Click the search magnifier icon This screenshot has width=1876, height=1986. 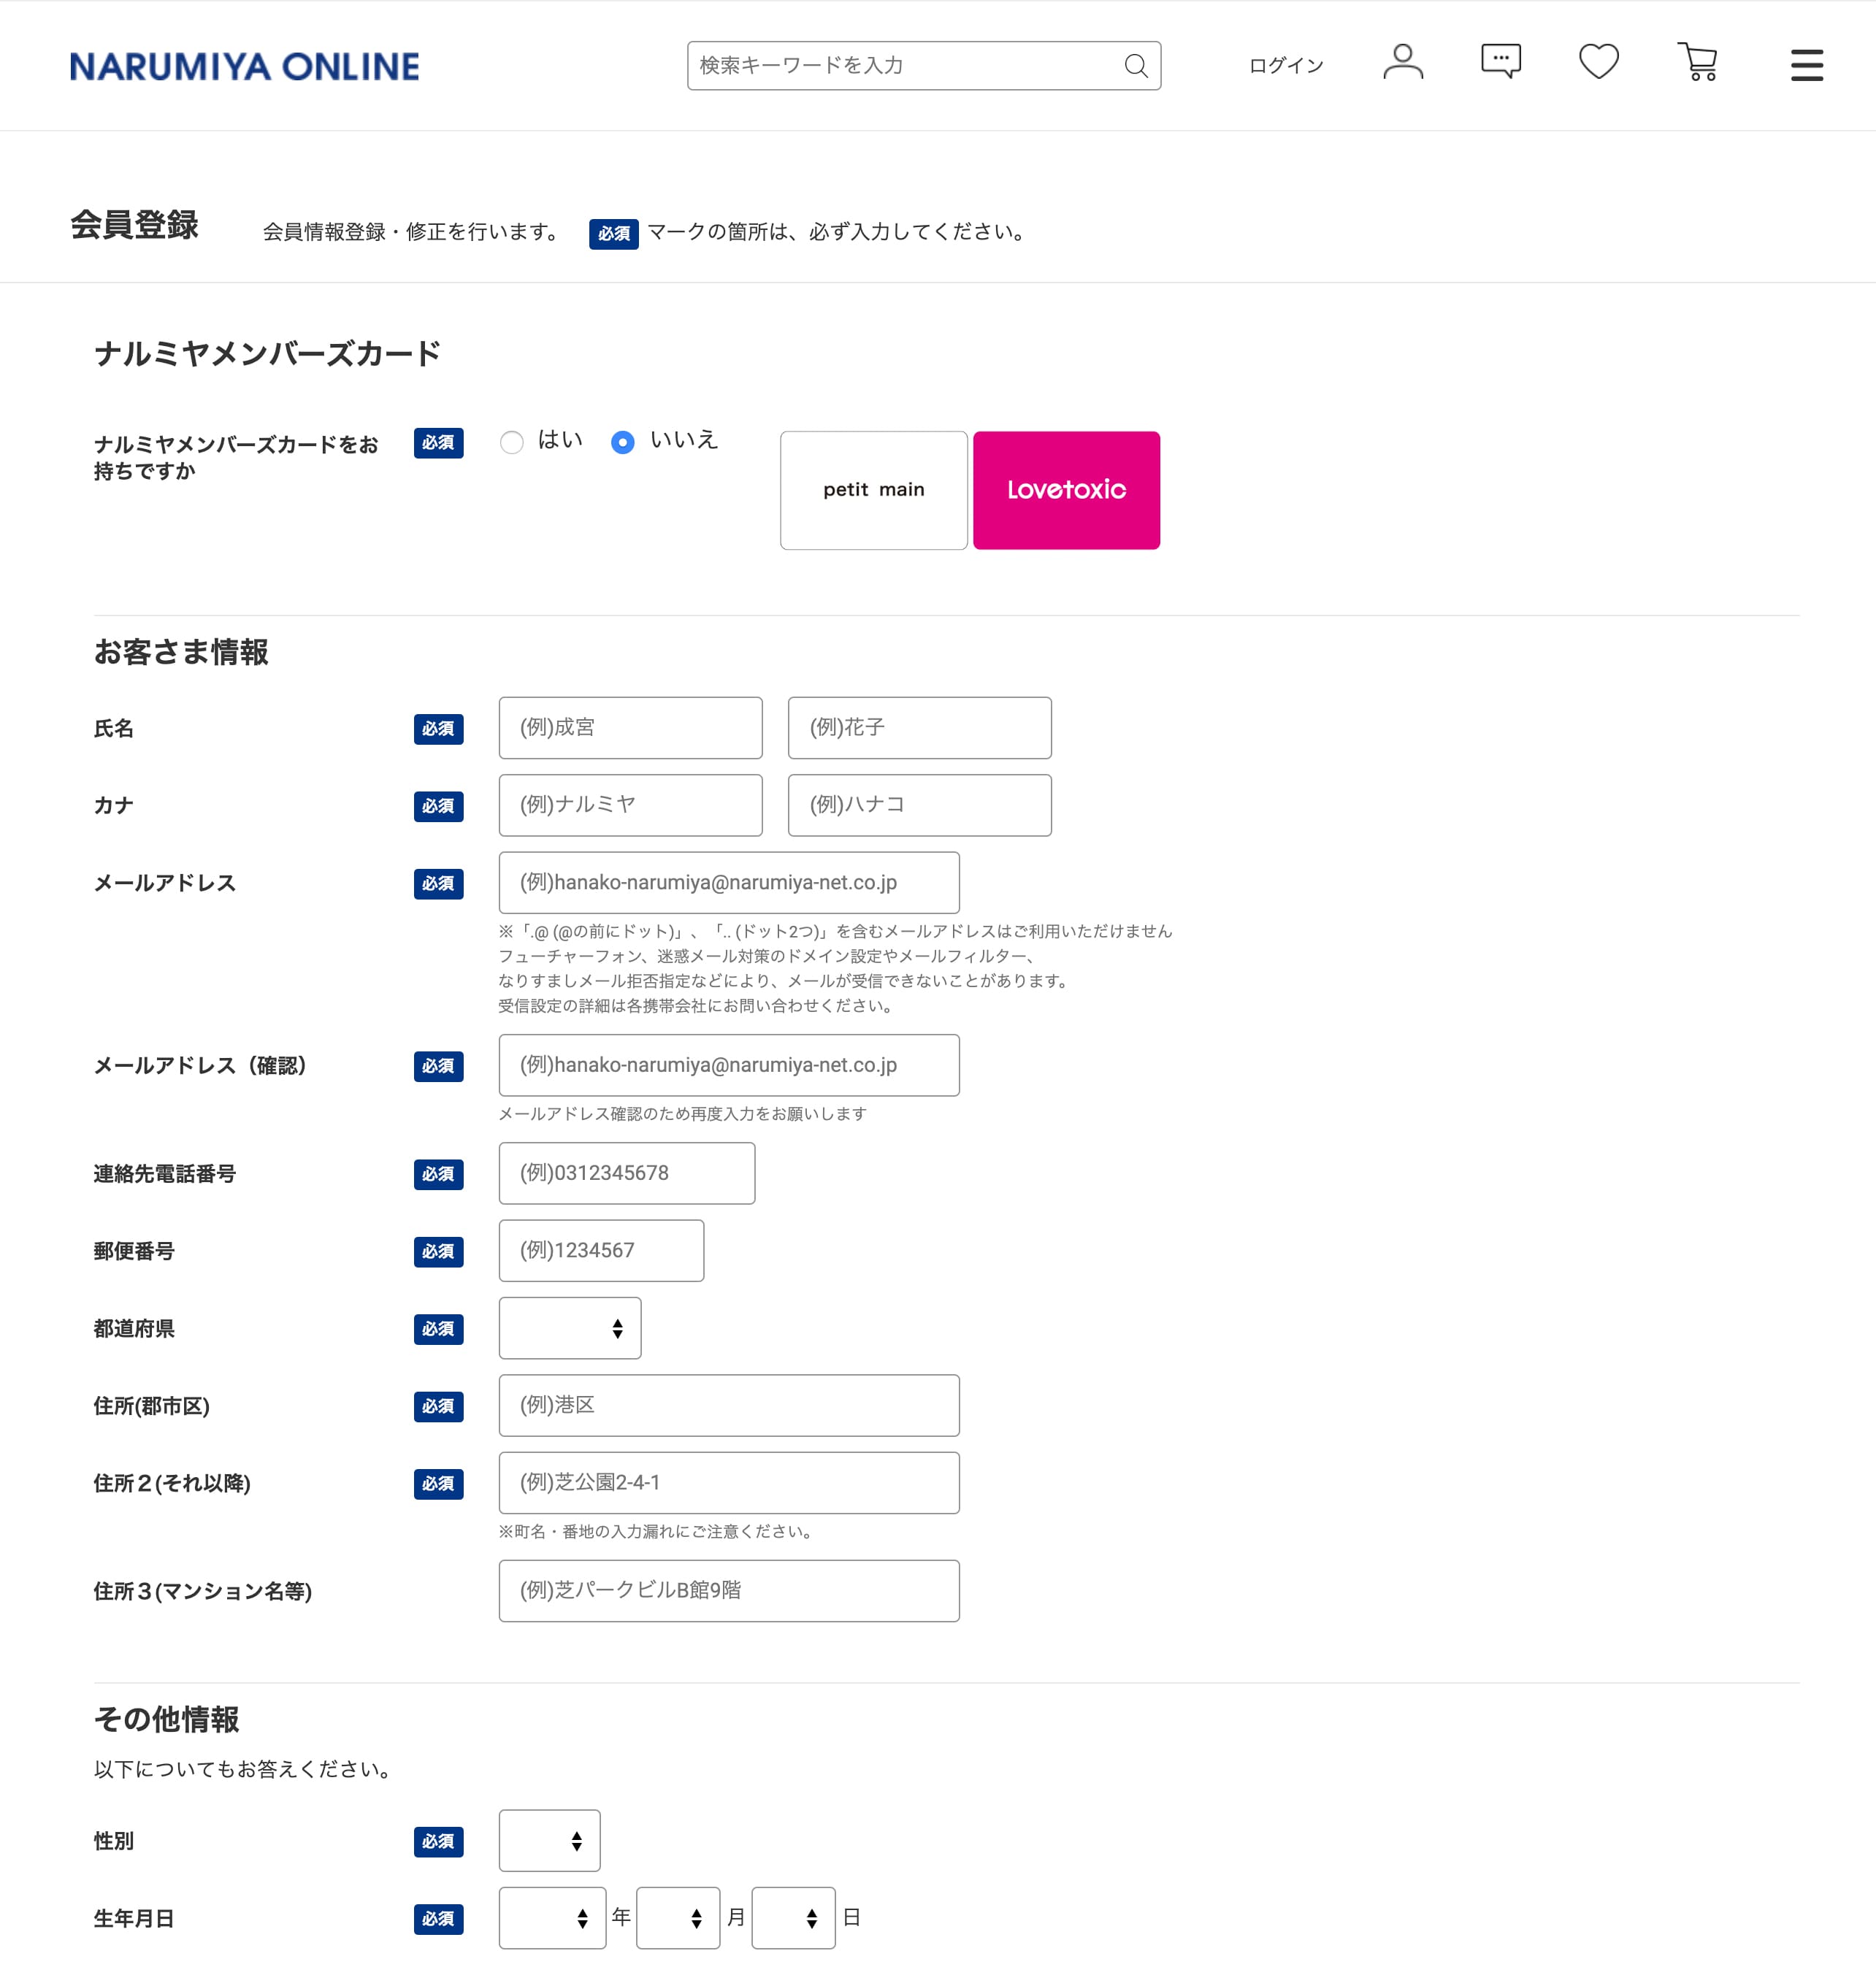[1135, 66]
